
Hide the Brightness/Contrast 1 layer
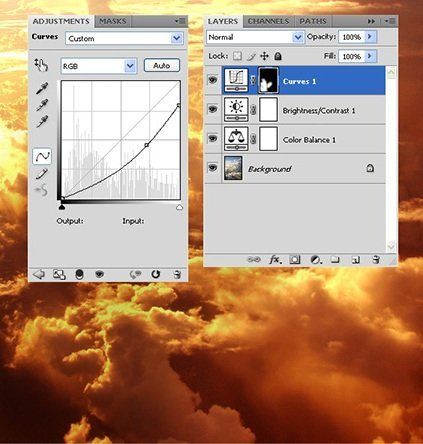tap(213, 109)
